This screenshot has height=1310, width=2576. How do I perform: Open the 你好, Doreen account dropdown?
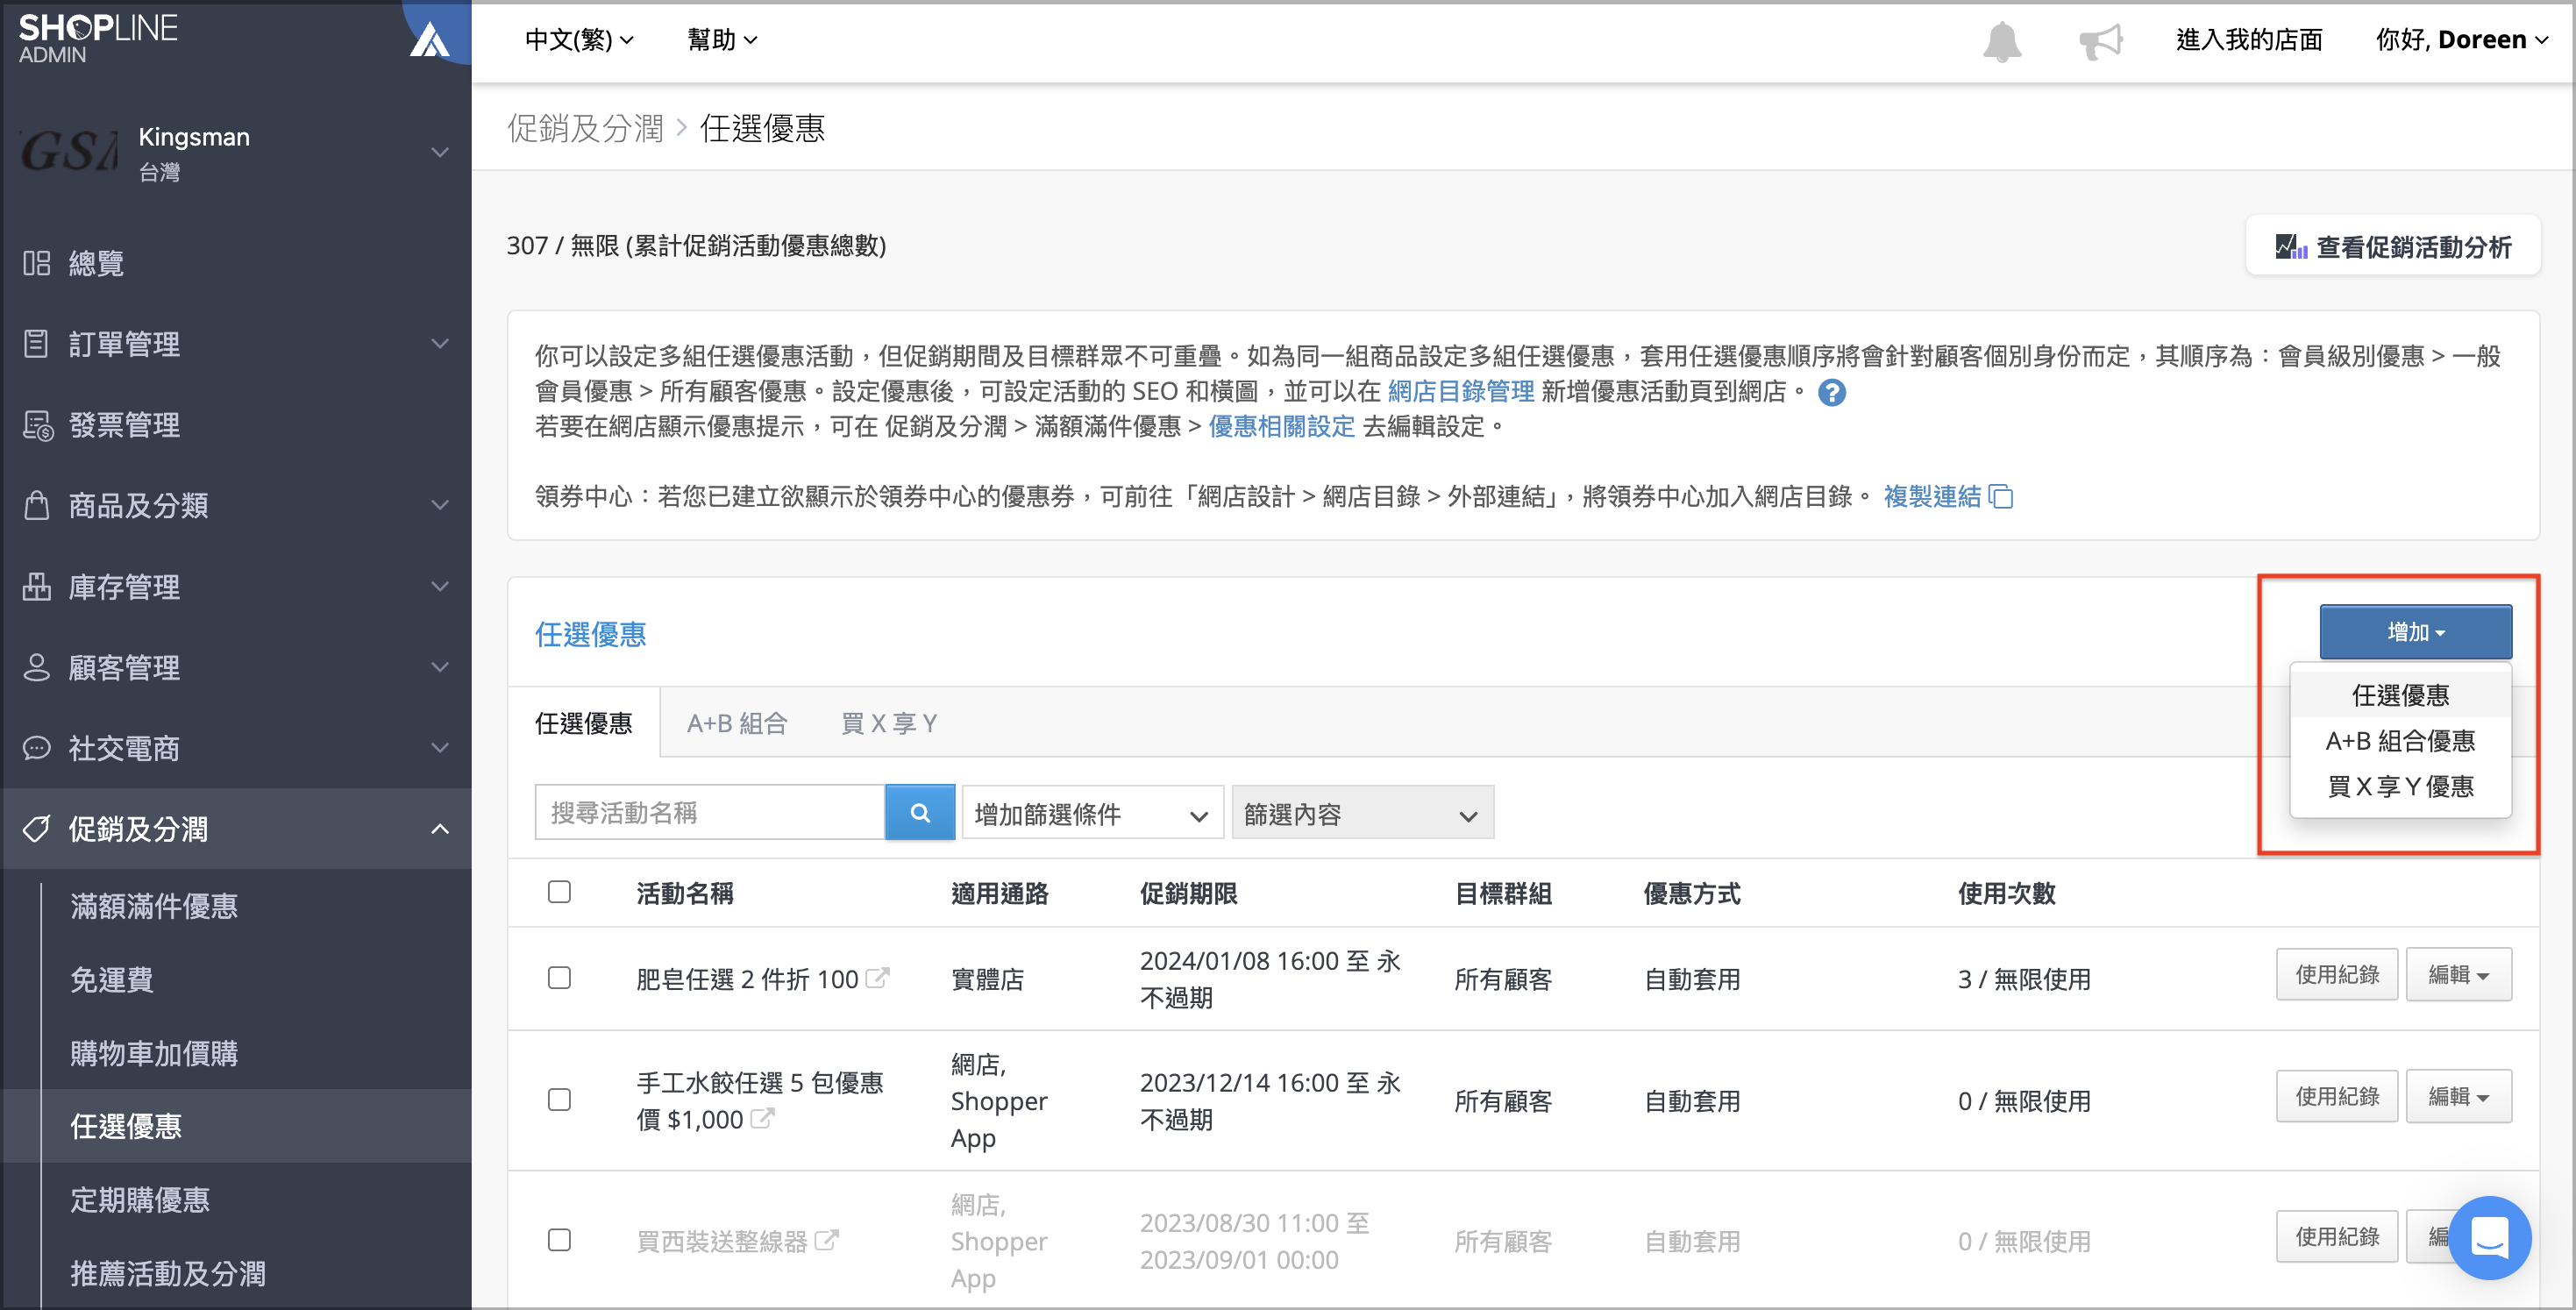pos(2462,40)
